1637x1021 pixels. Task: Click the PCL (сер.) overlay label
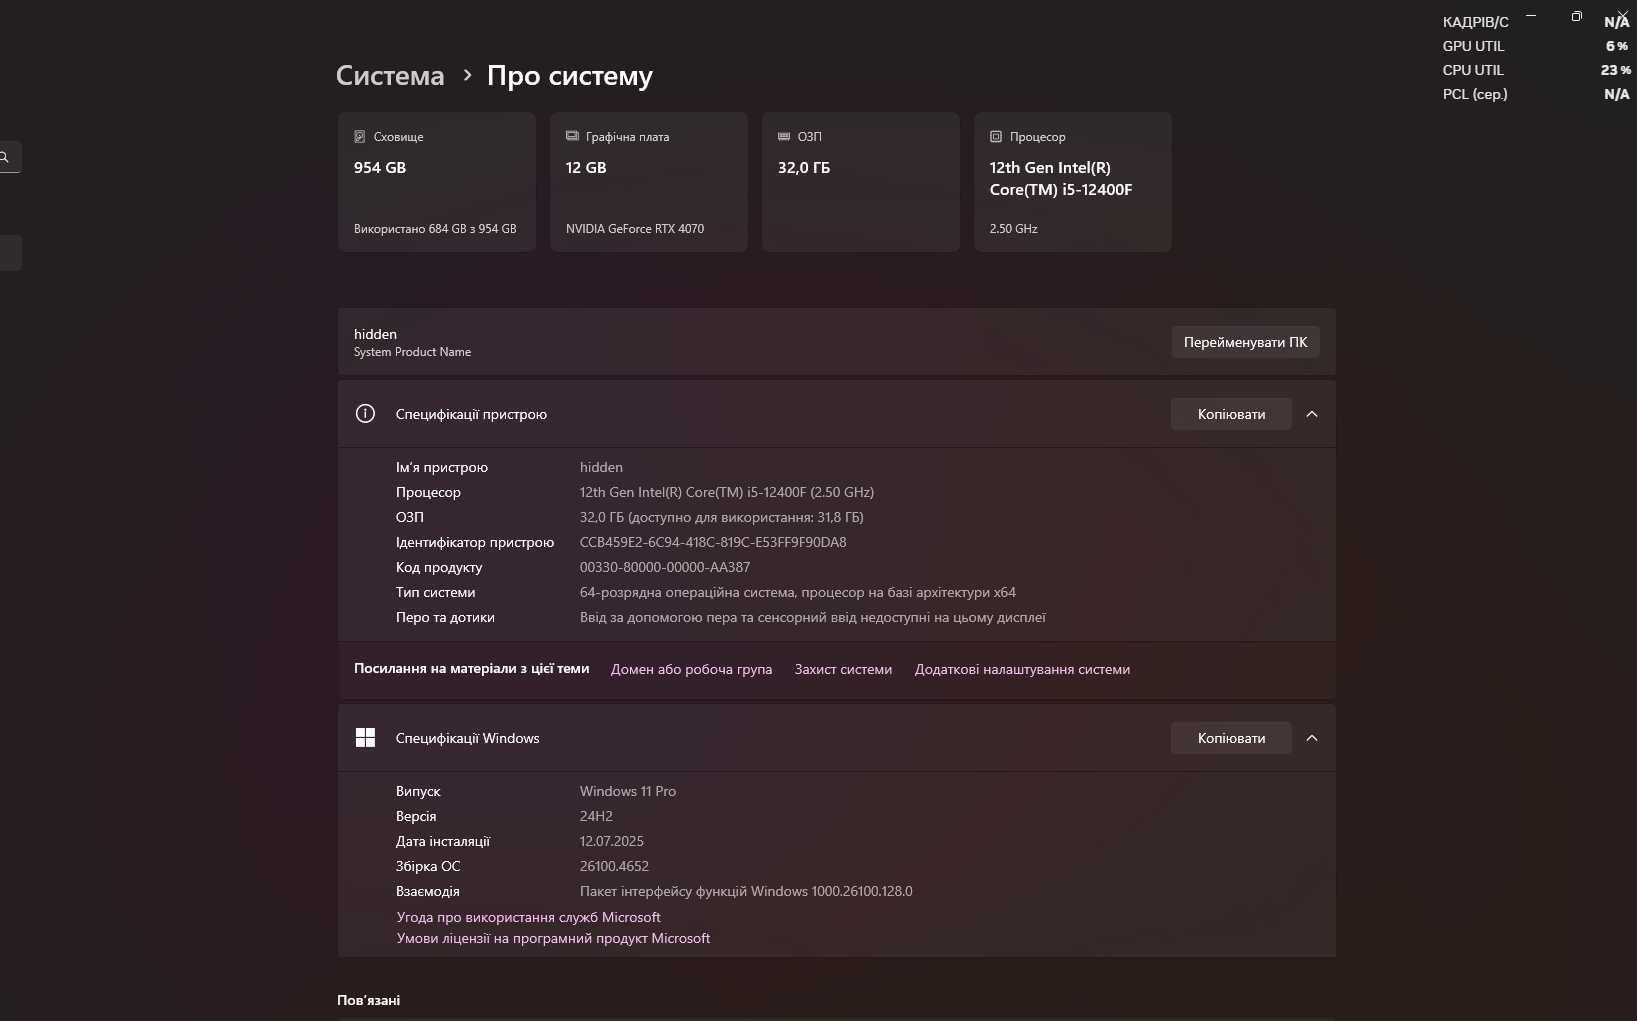click(1475, 94)
